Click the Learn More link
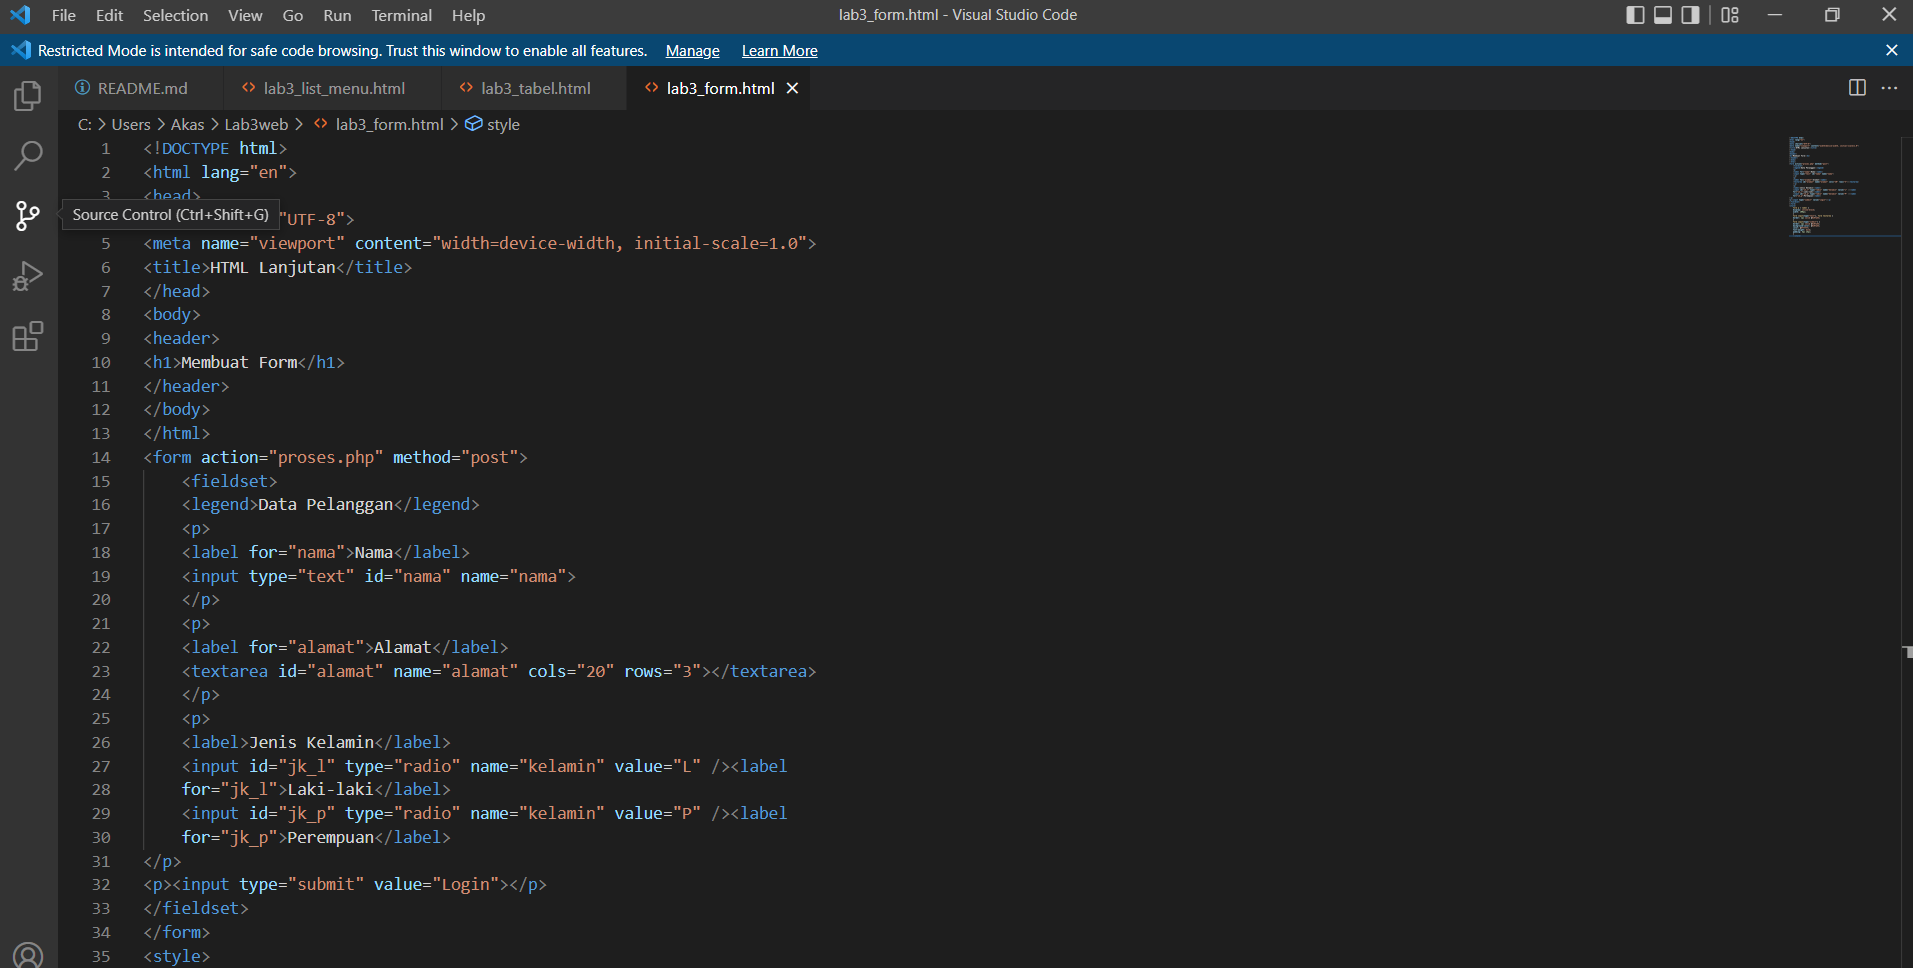The height and width of the screenshot is (968, 1913). [x=779, y=50]
